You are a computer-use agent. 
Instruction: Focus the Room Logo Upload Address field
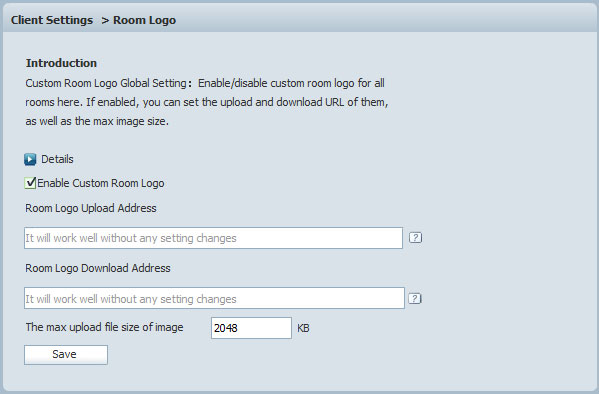coord(213,238)
